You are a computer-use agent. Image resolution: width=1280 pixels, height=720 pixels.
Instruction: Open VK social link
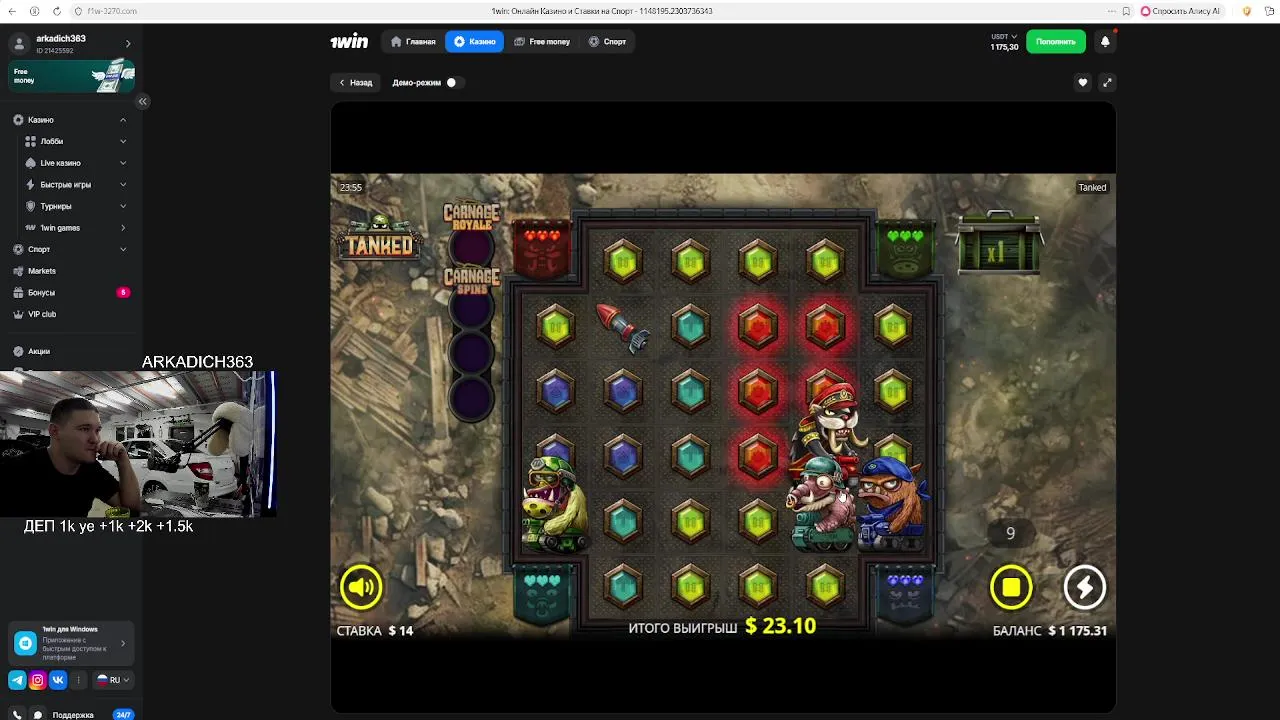pos(57,680)
